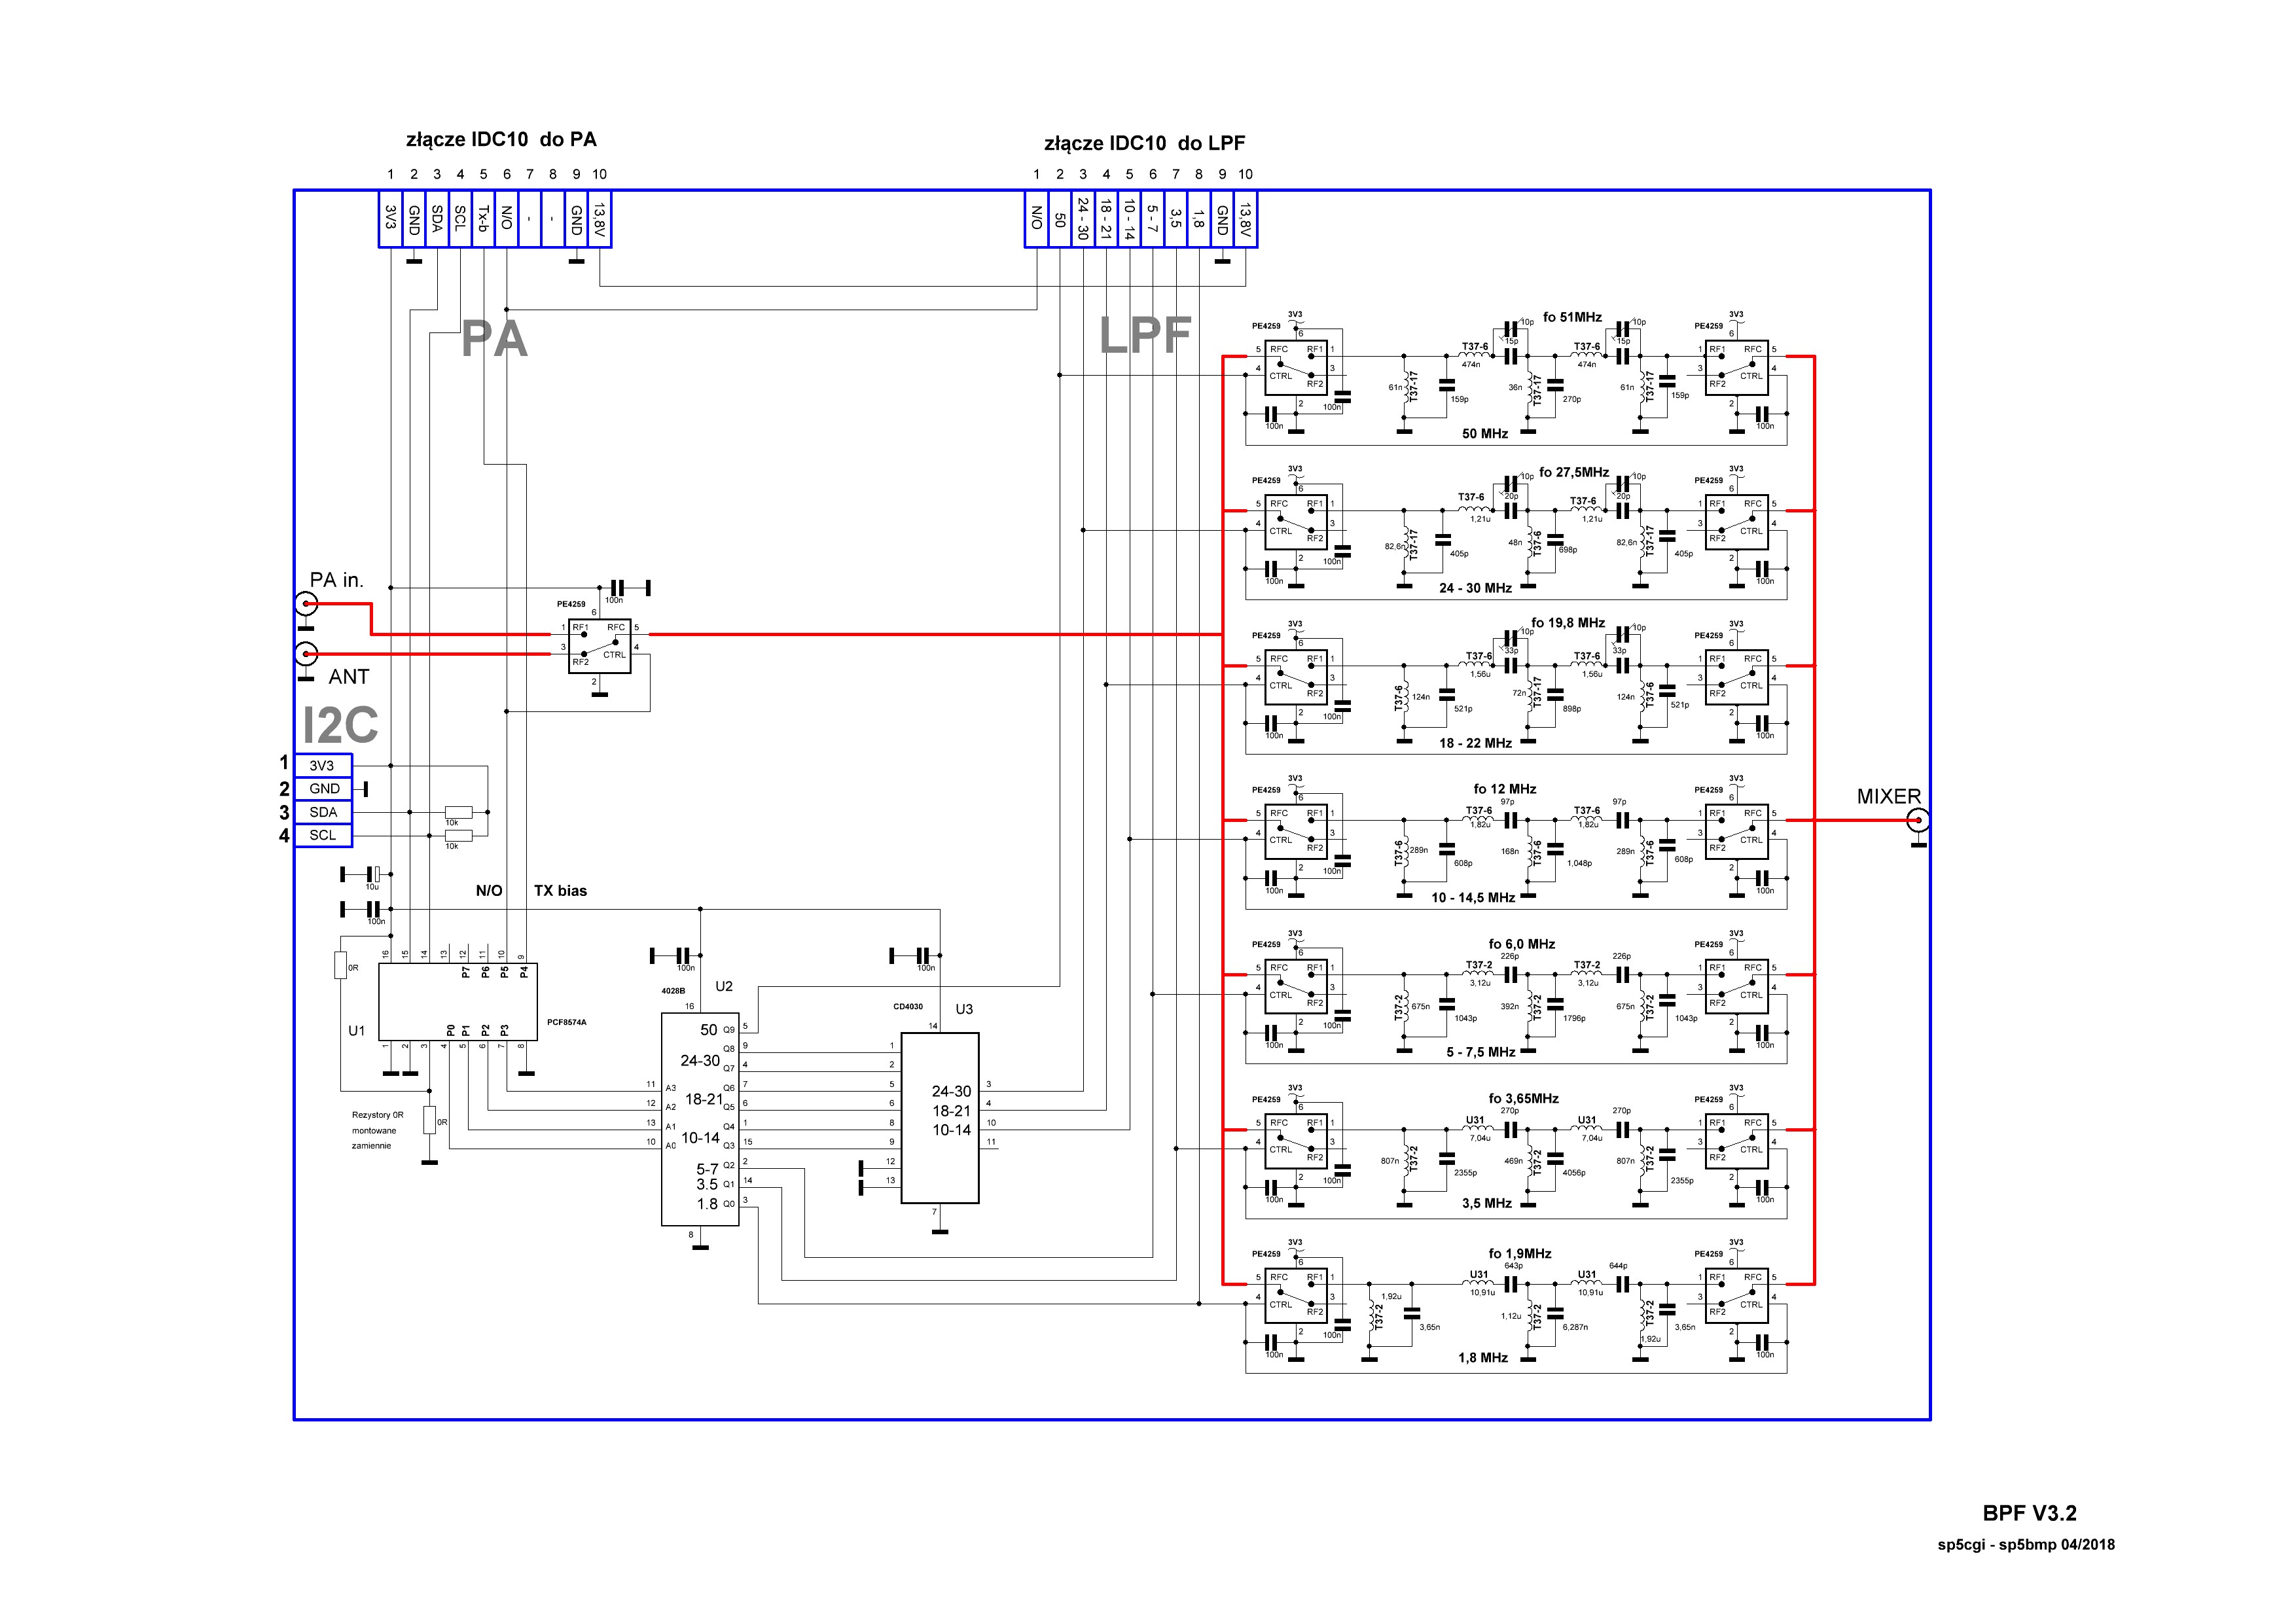Click the Tx-b pin of PA connector
The width and height of the screenshot is (2296, 1623).
pos(483,218)
